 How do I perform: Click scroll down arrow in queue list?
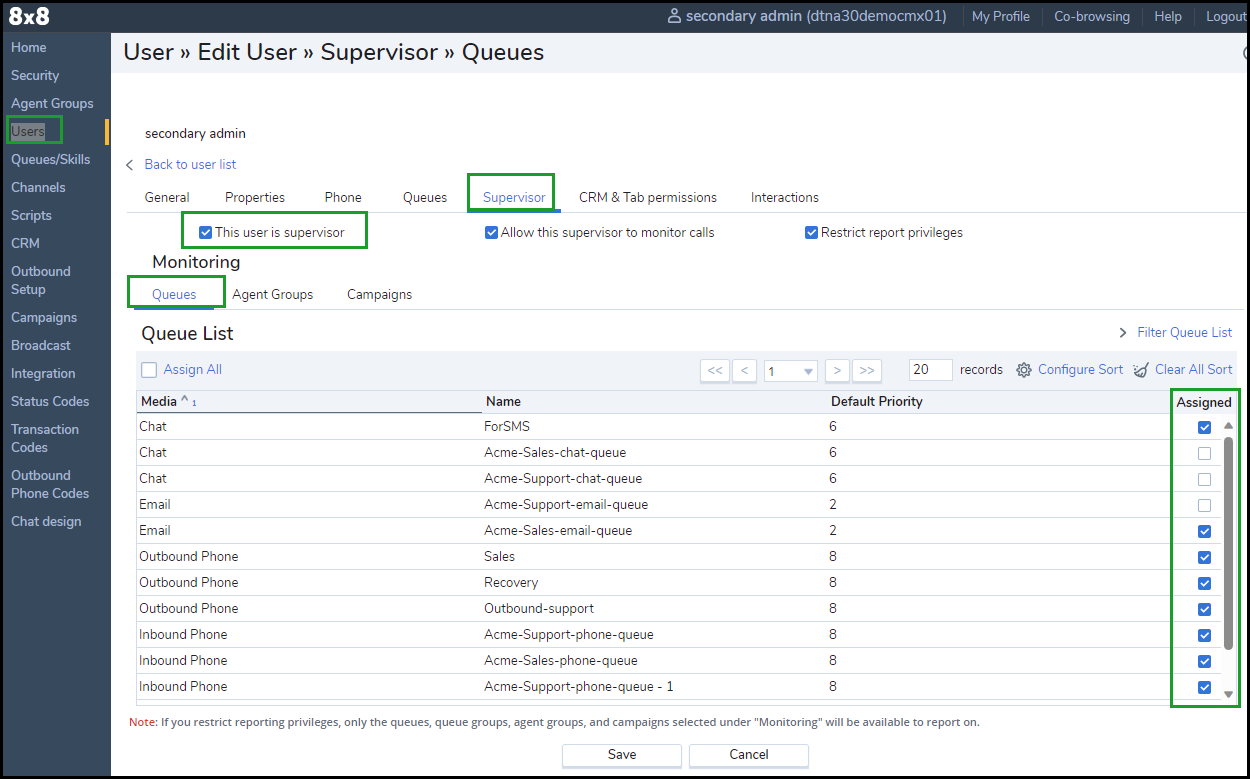[1228, 694]
